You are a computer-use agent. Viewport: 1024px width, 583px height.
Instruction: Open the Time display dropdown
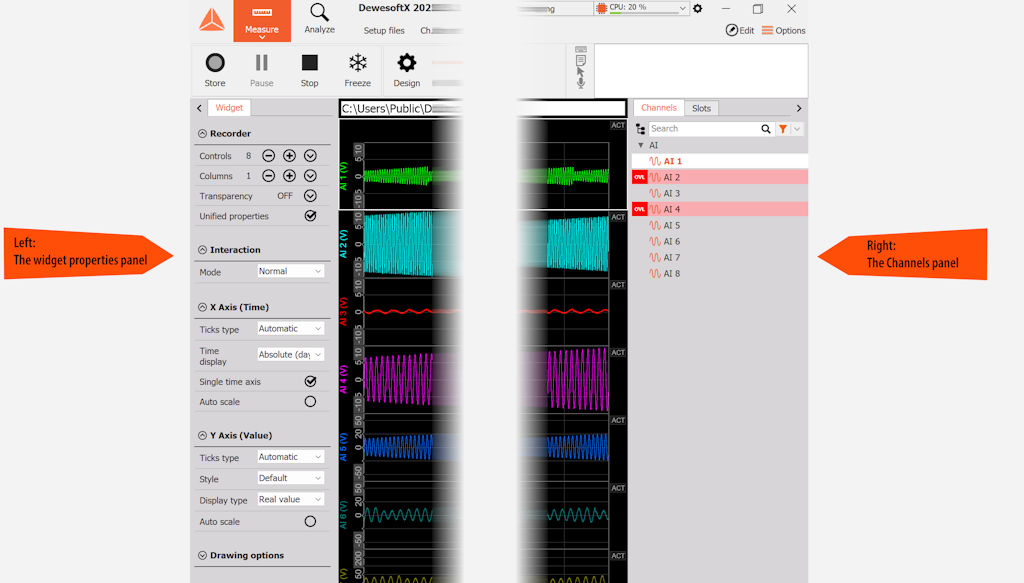click(290, 355)
